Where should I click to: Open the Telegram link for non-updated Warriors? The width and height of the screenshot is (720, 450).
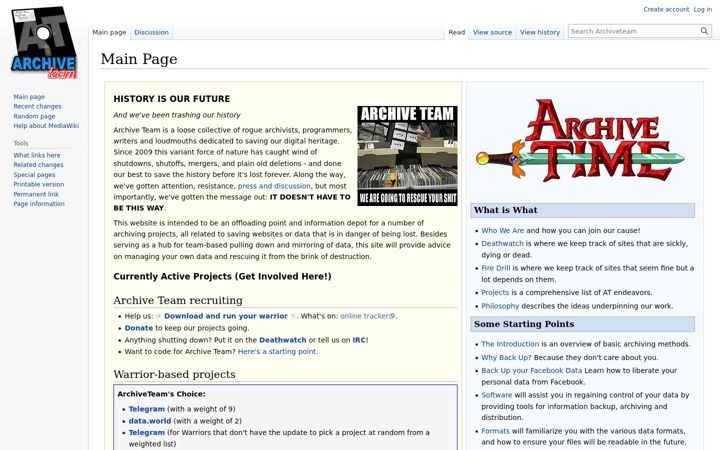point(146,433)
